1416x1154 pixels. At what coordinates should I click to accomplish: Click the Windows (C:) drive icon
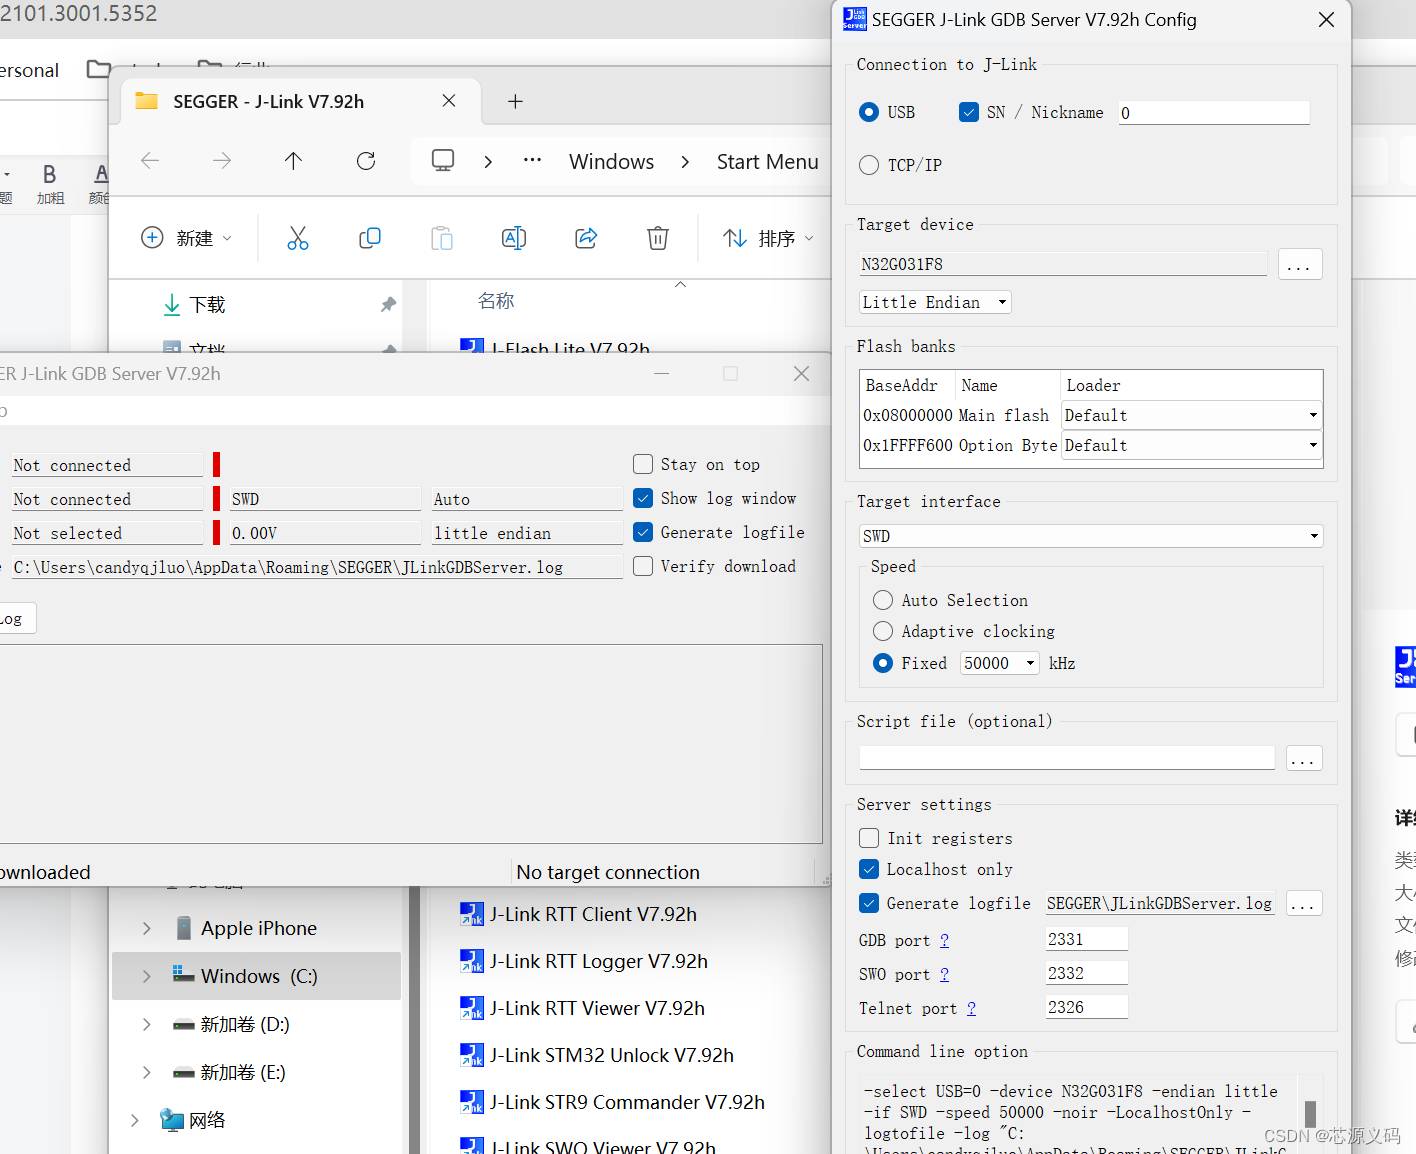(183, 974)
